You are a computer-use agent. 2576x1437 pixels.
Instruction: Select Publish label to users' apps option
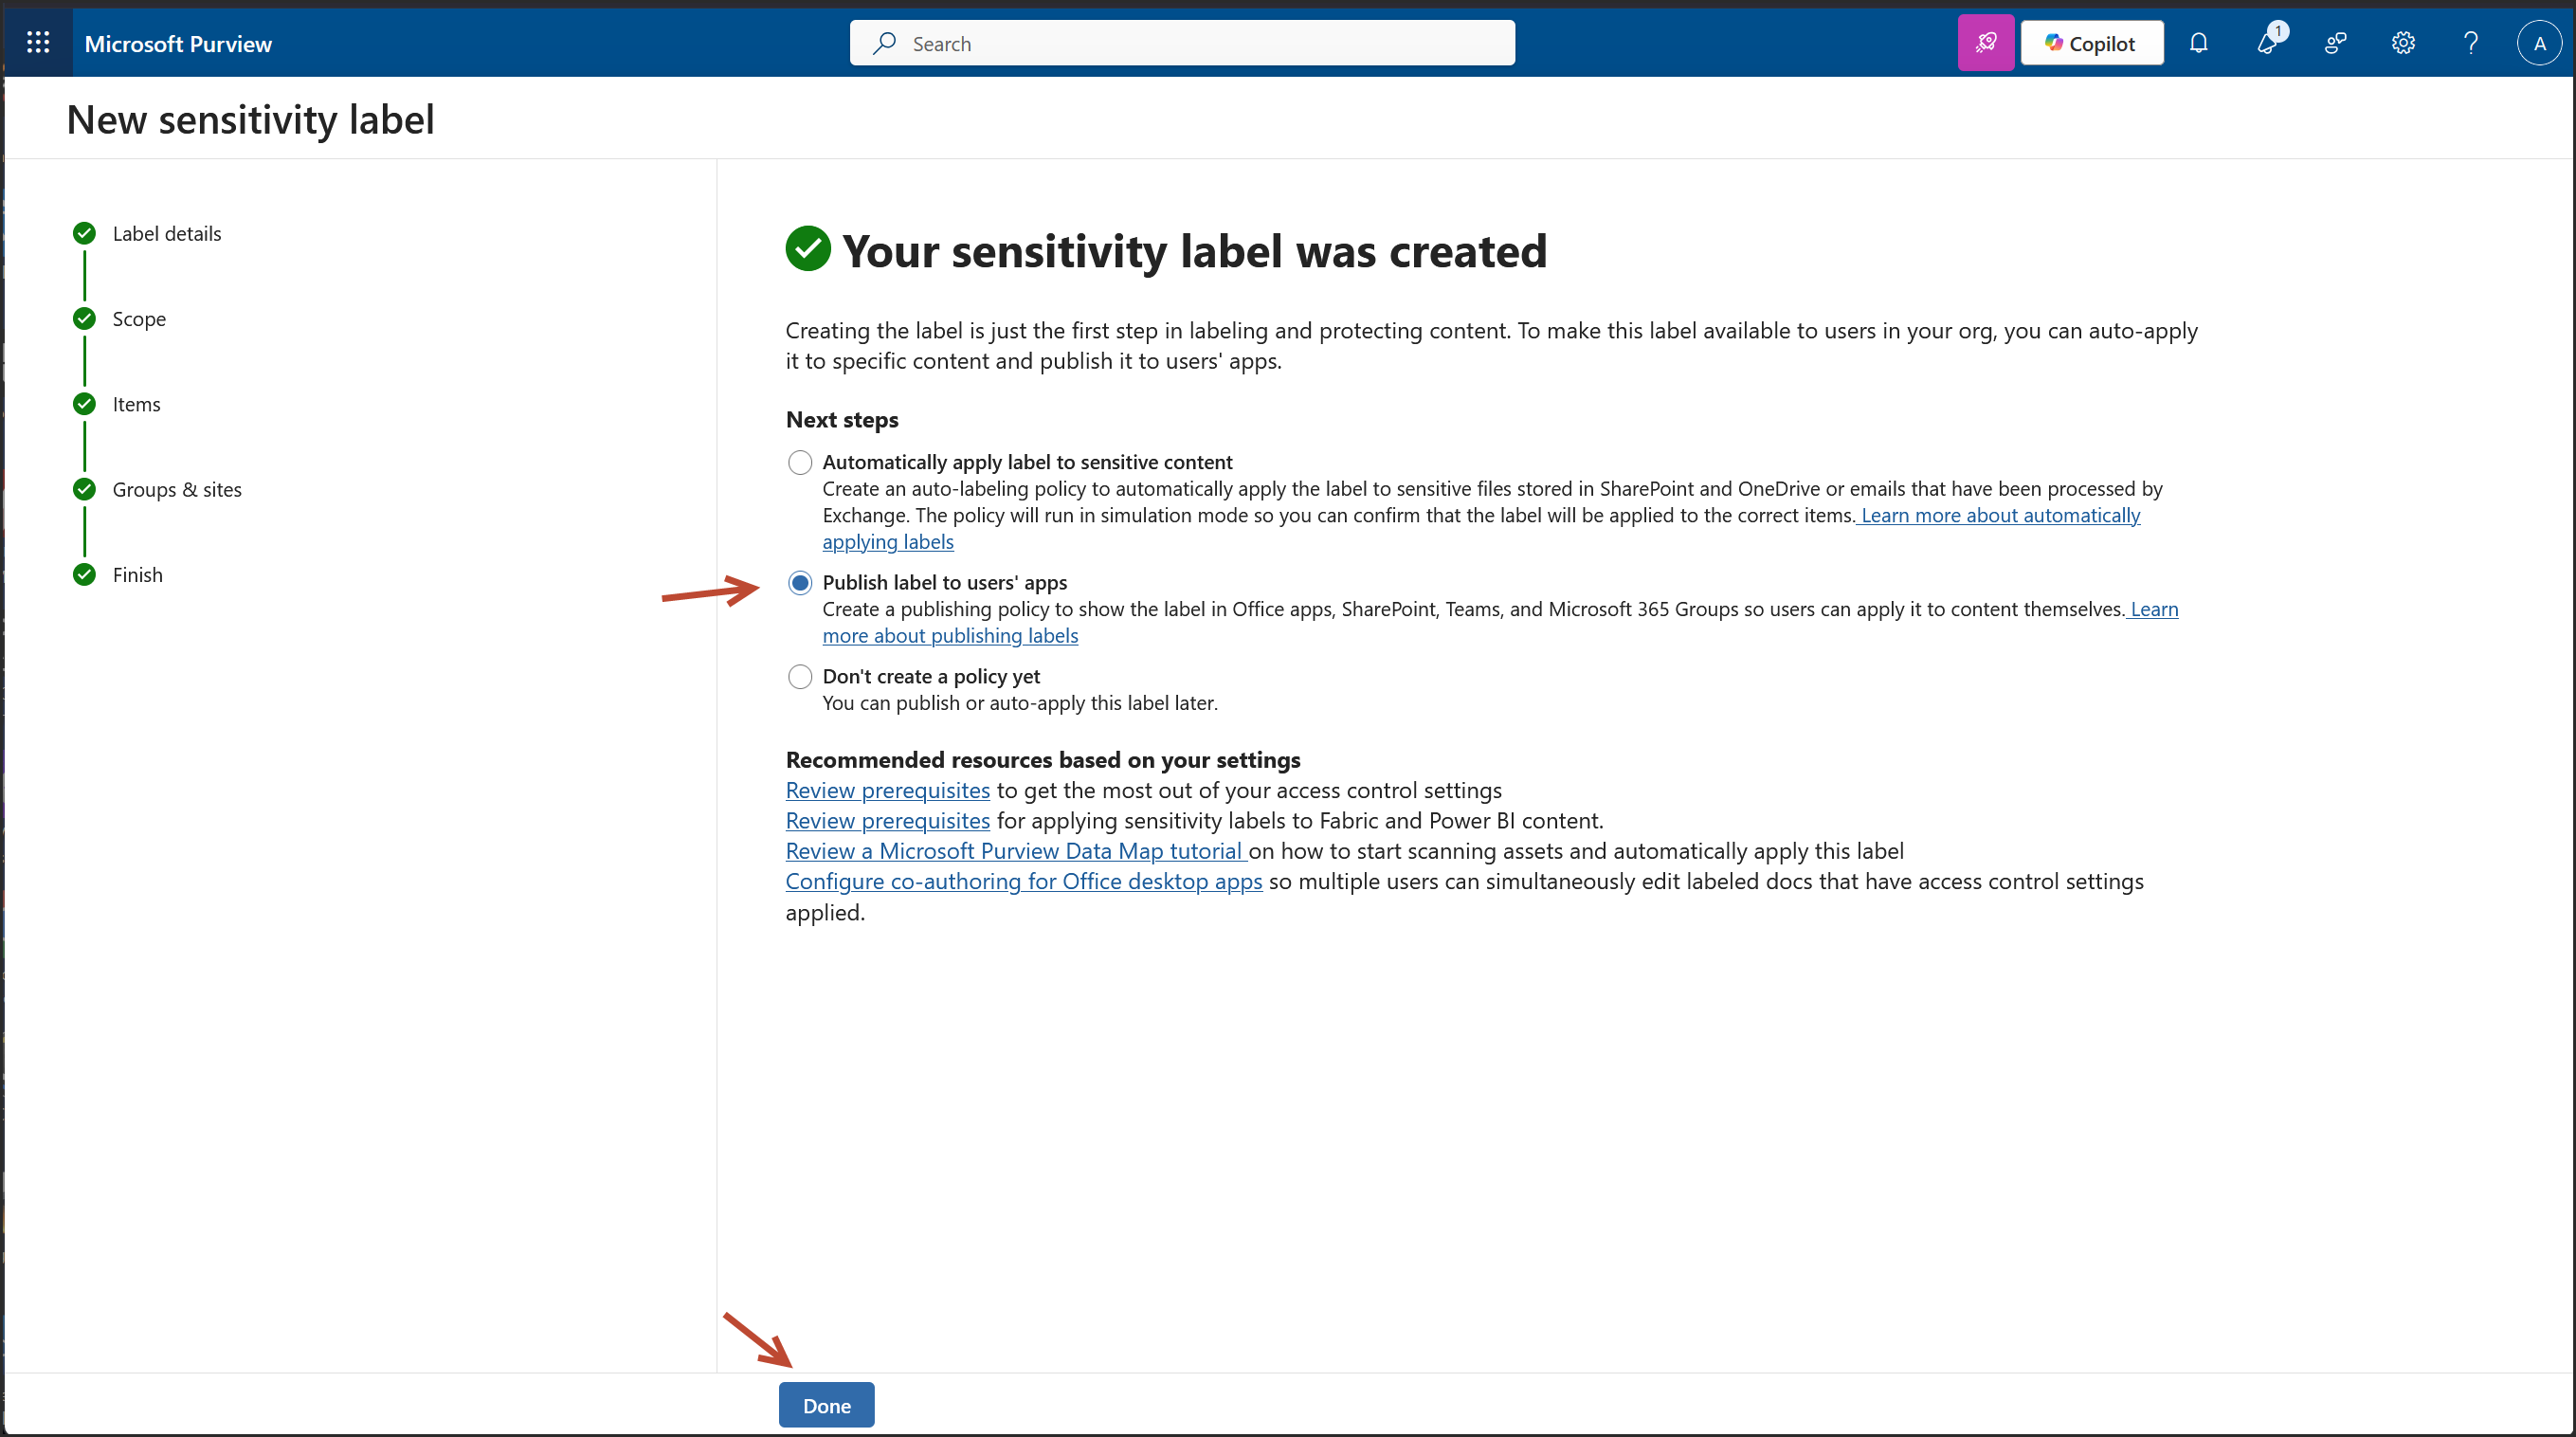(800, 582)
